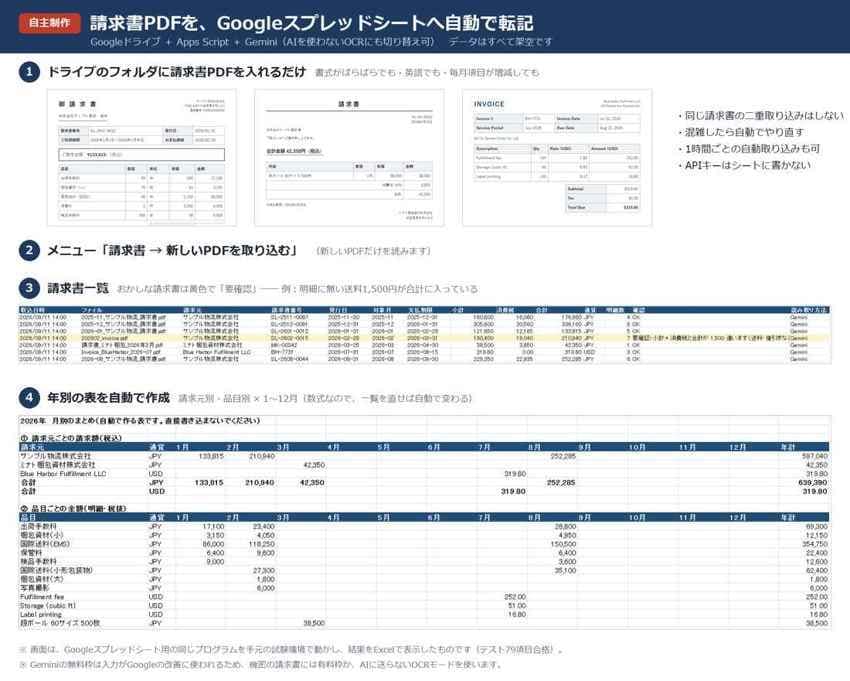Click 国際送料(小形包装物) item row label
The height and width of the screenshot is (681, 850).
point(56,570)
